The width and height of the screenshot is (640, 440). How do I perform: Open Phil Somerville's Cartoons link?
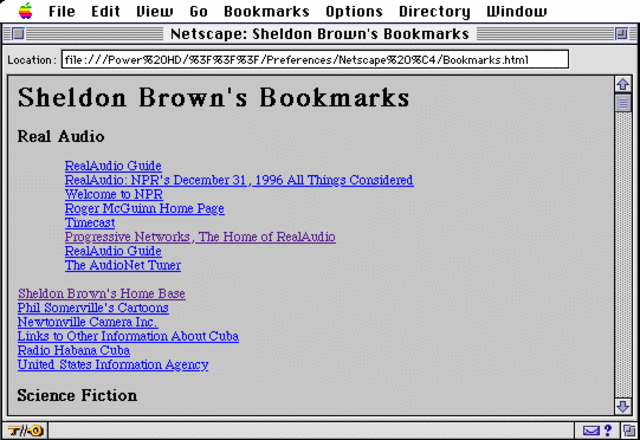pyautogui.click(x=93, y=308)
